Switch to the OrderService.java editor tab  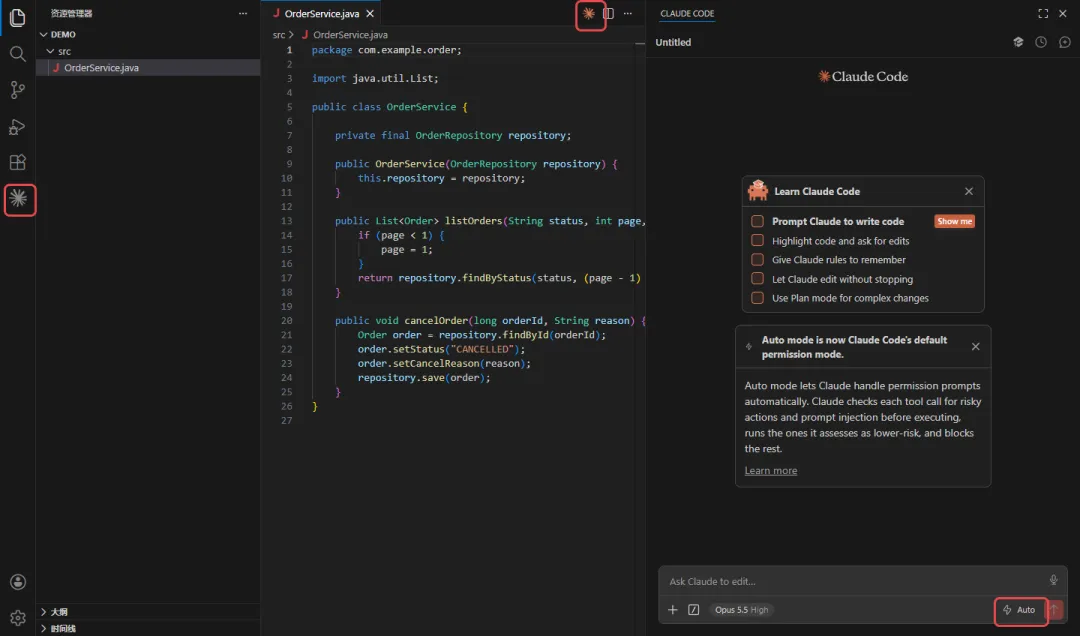click(322, 13)
